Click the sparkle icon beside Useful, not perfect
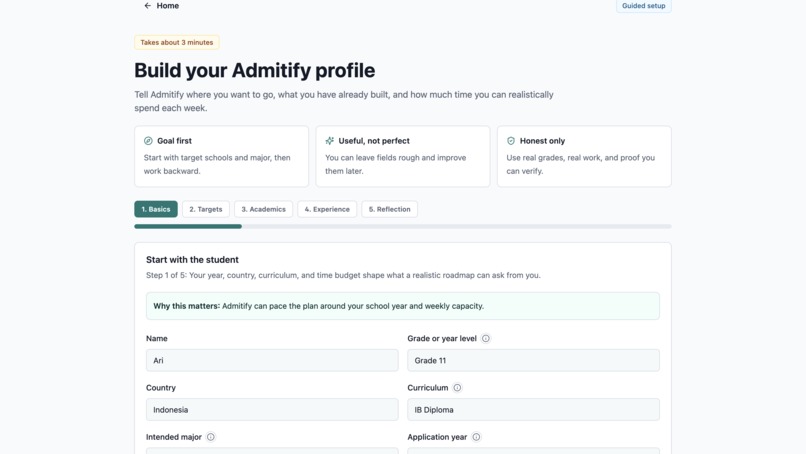The height and width of the screenshot is (454, 806). pyautogui.click(x=329, y=141)
